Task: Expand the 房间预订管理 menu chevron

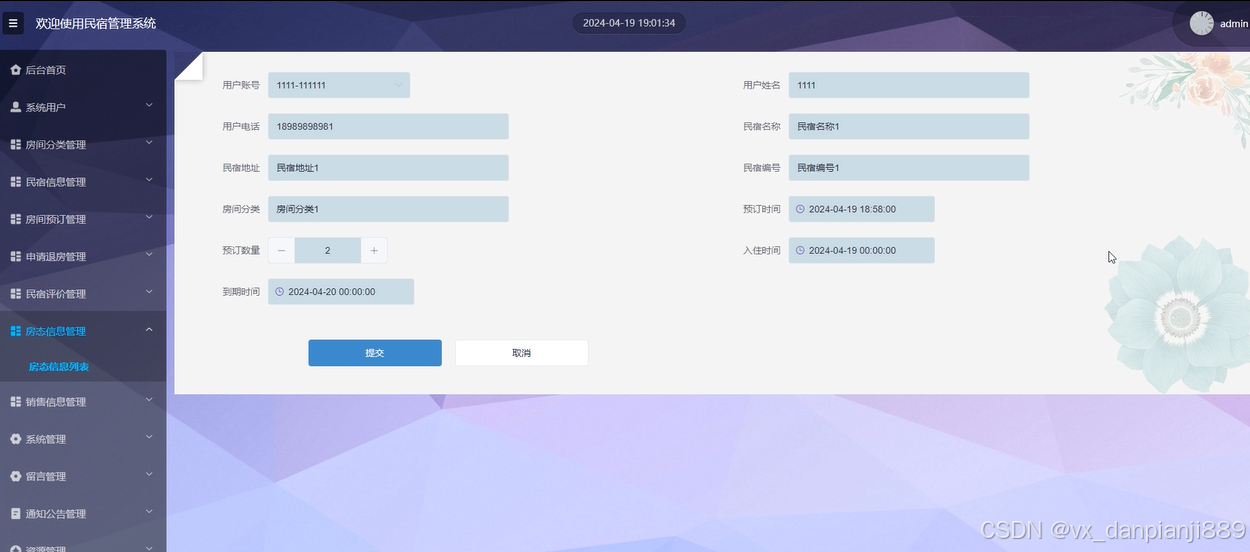Action: (149, 217)
